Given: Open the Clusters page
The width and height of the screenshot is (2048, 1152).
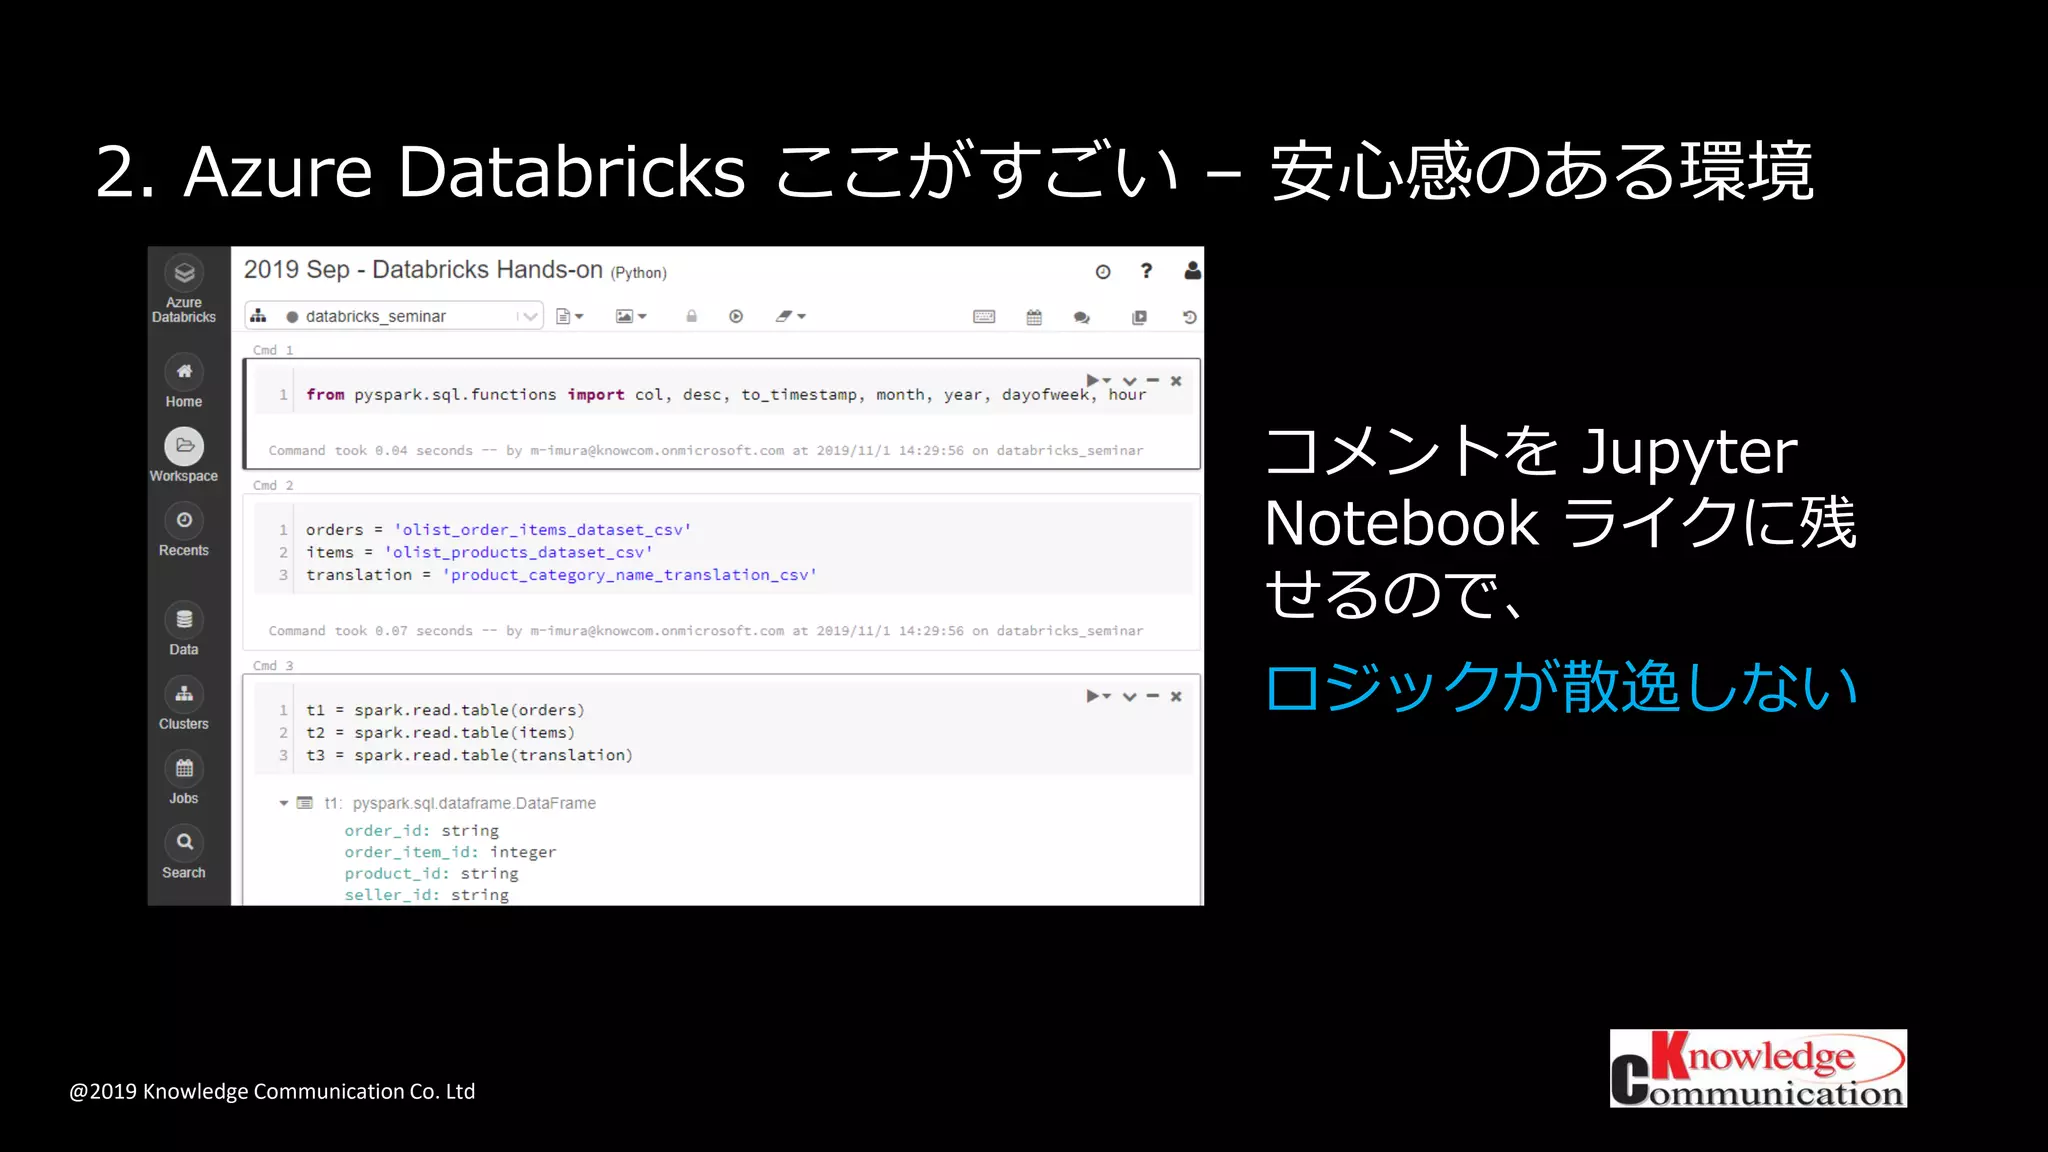Looking at the screenshot, I should coord(184,704).
